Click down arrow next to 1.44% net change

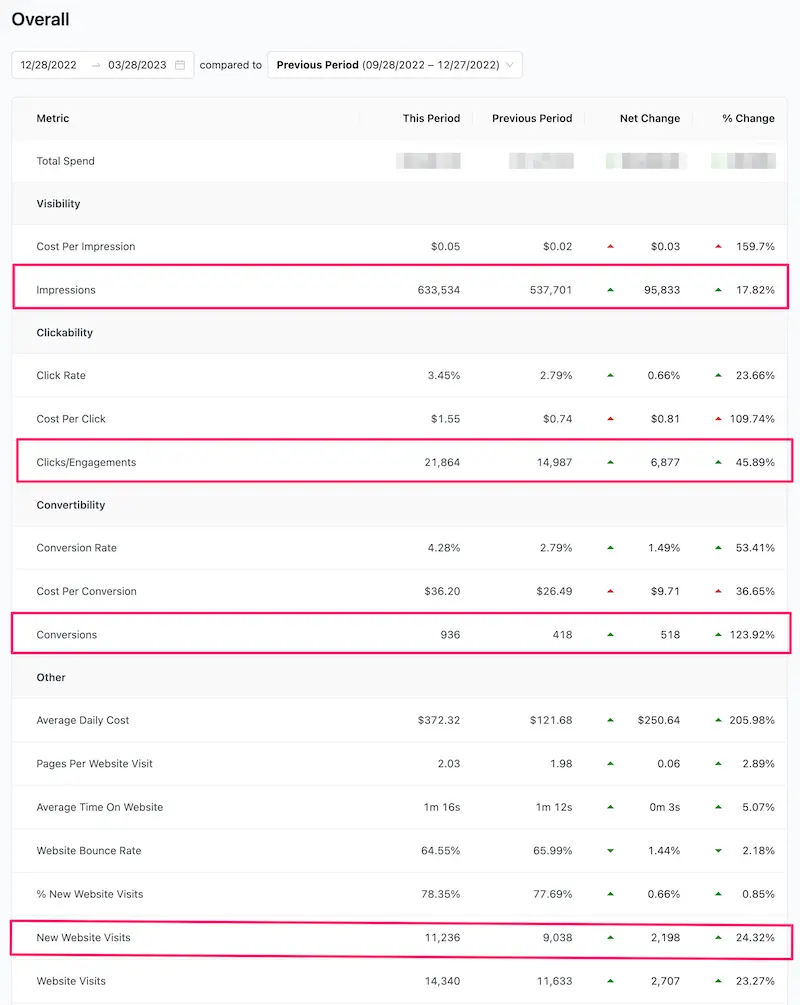coord(610,851)
